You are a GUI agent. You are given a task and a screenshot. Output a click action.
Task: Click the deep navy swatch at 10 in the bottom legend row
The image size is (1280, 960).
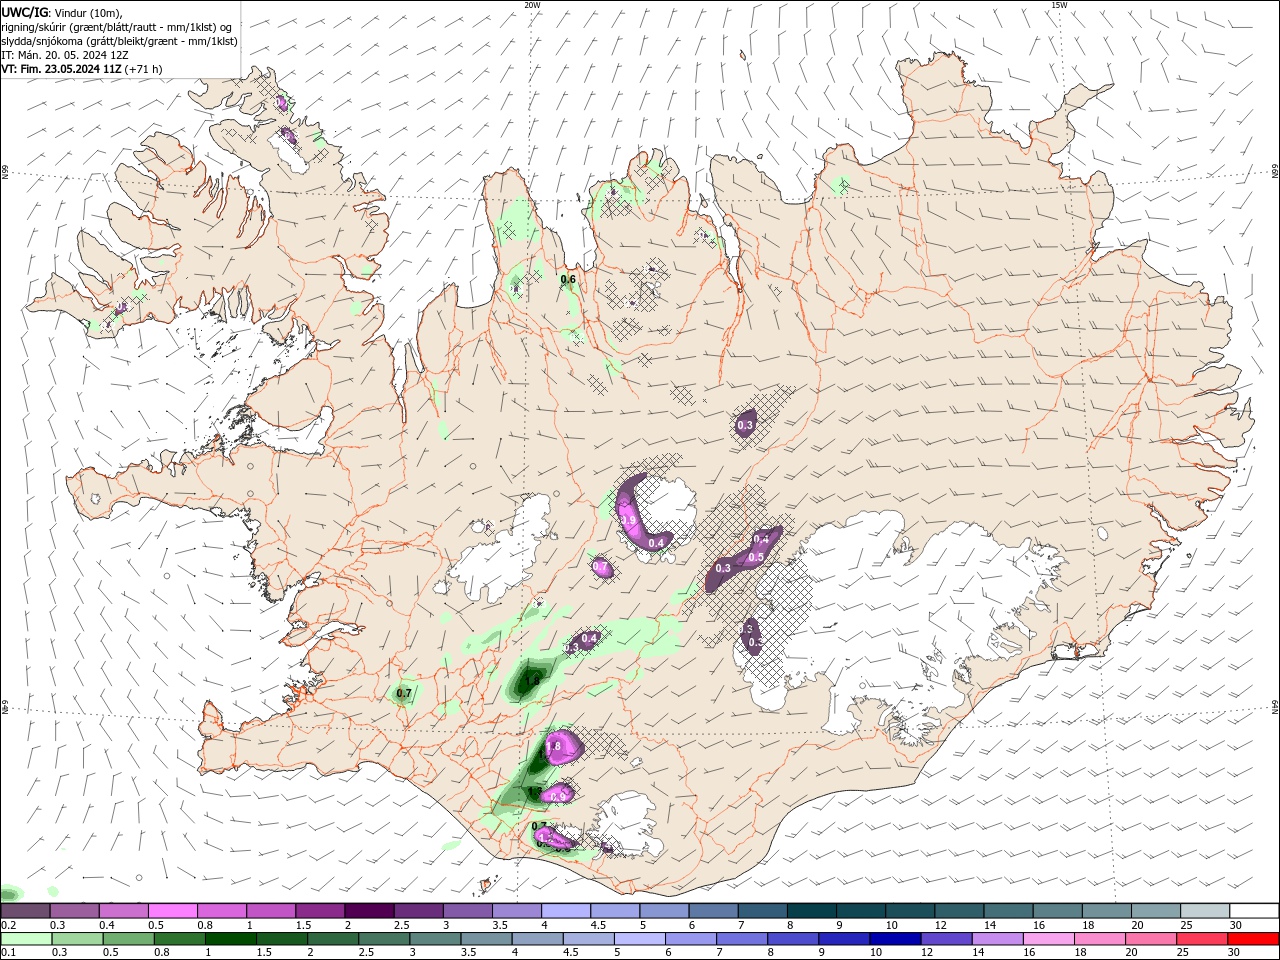pyautogui.click(x=895, y=939)
